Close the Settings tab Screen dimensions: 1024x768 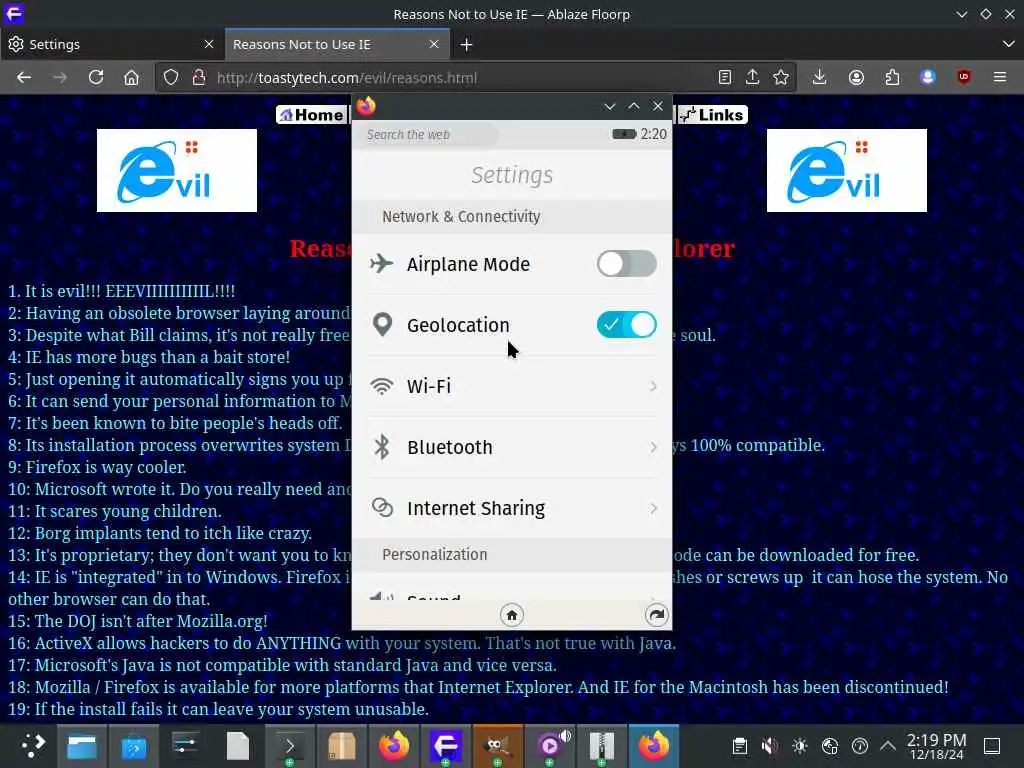click(x=209, y=44)
